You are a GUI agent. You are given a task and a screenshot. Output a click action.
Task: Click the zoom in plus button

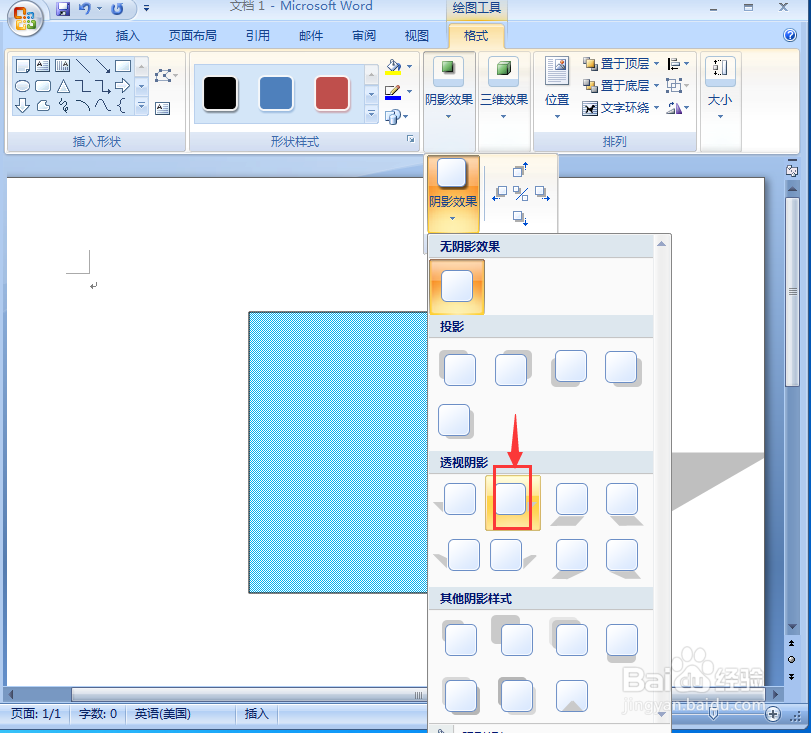(773, 714)
